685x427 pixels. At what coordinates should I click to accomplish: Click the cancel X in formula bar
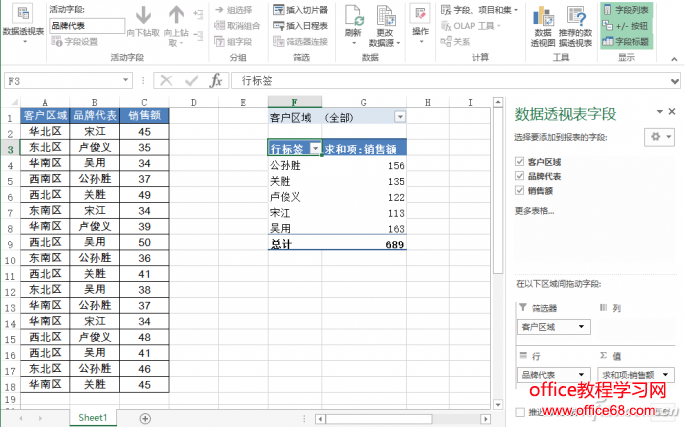click(166, 81)
